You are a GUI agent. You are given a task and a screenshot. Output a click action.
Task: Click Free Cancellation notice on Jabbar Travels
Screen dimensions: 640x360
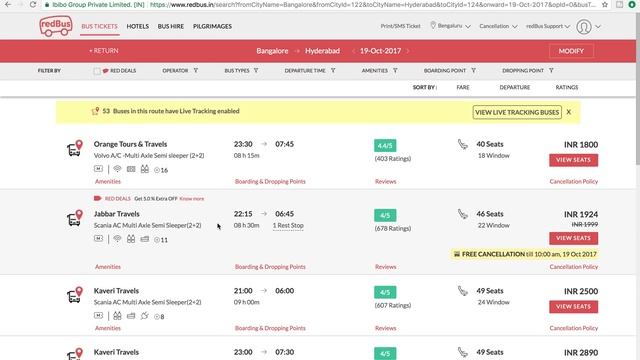pos(525,254)
